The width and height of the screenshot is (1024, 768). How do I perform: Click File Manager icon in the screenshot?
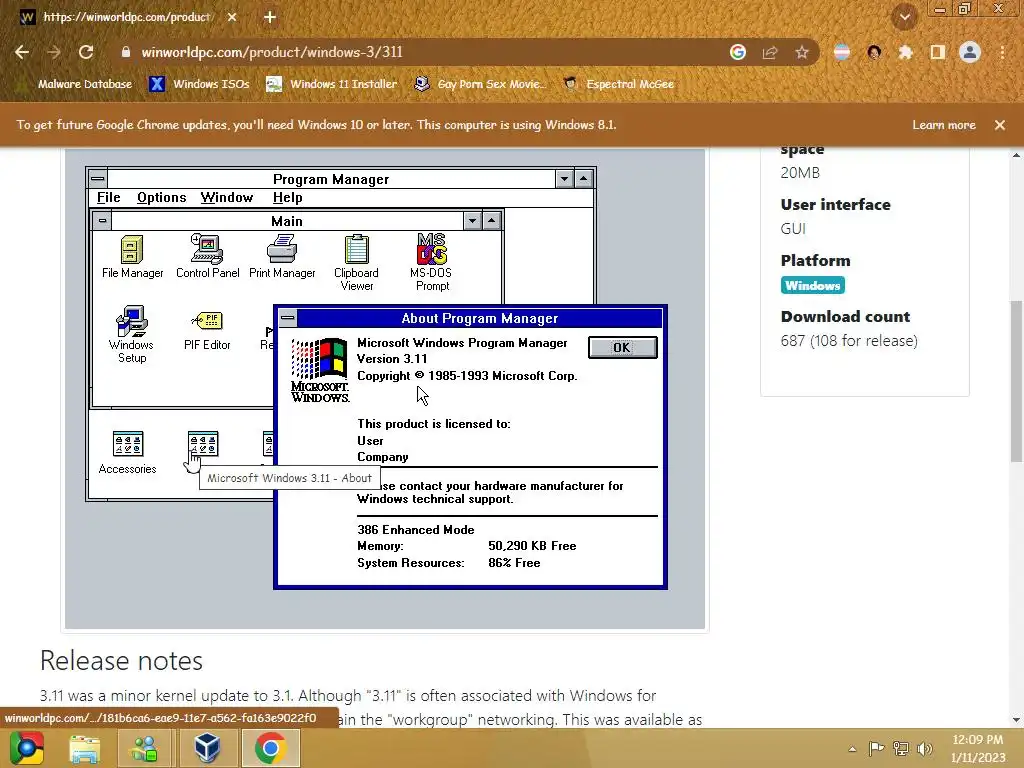[x=133, y=257]
